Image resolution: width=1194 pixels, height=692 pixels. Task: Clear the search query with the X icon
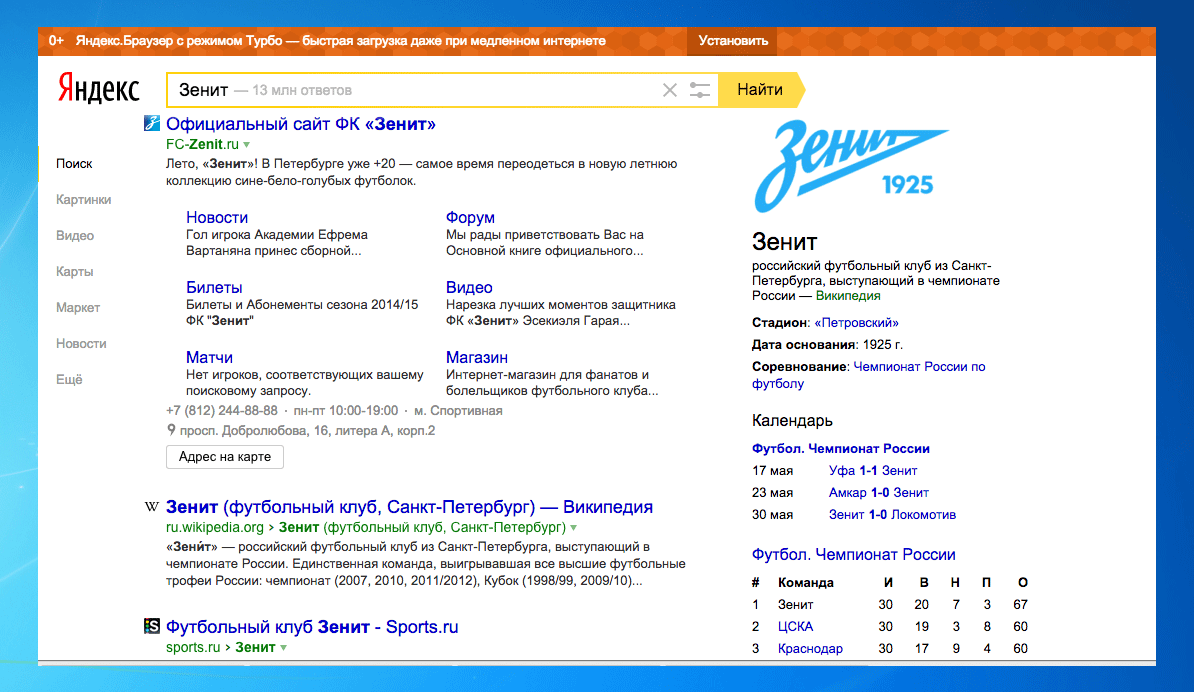[x=669, y=90]
